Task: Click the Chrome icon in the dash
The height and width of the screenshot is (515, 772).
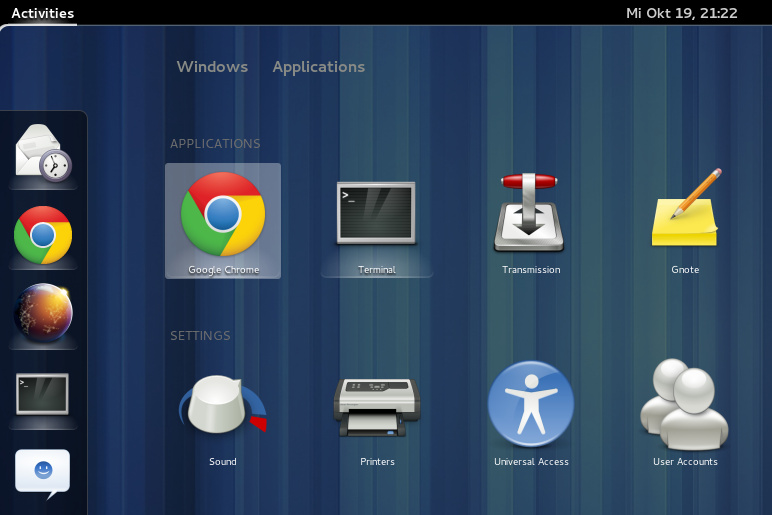Action: [x=43, y=235]
